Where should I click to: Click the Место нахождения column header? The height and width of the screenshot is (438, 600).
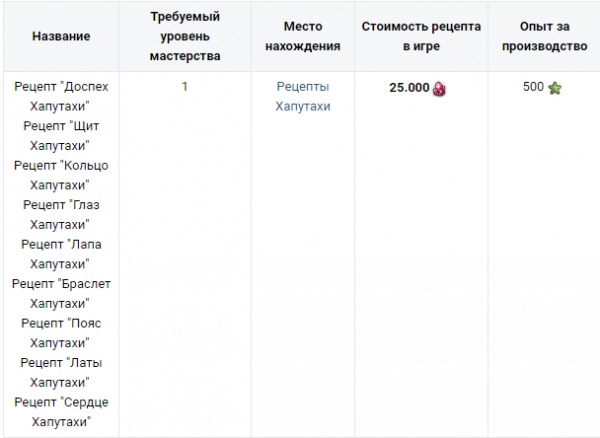click(303, 37)
